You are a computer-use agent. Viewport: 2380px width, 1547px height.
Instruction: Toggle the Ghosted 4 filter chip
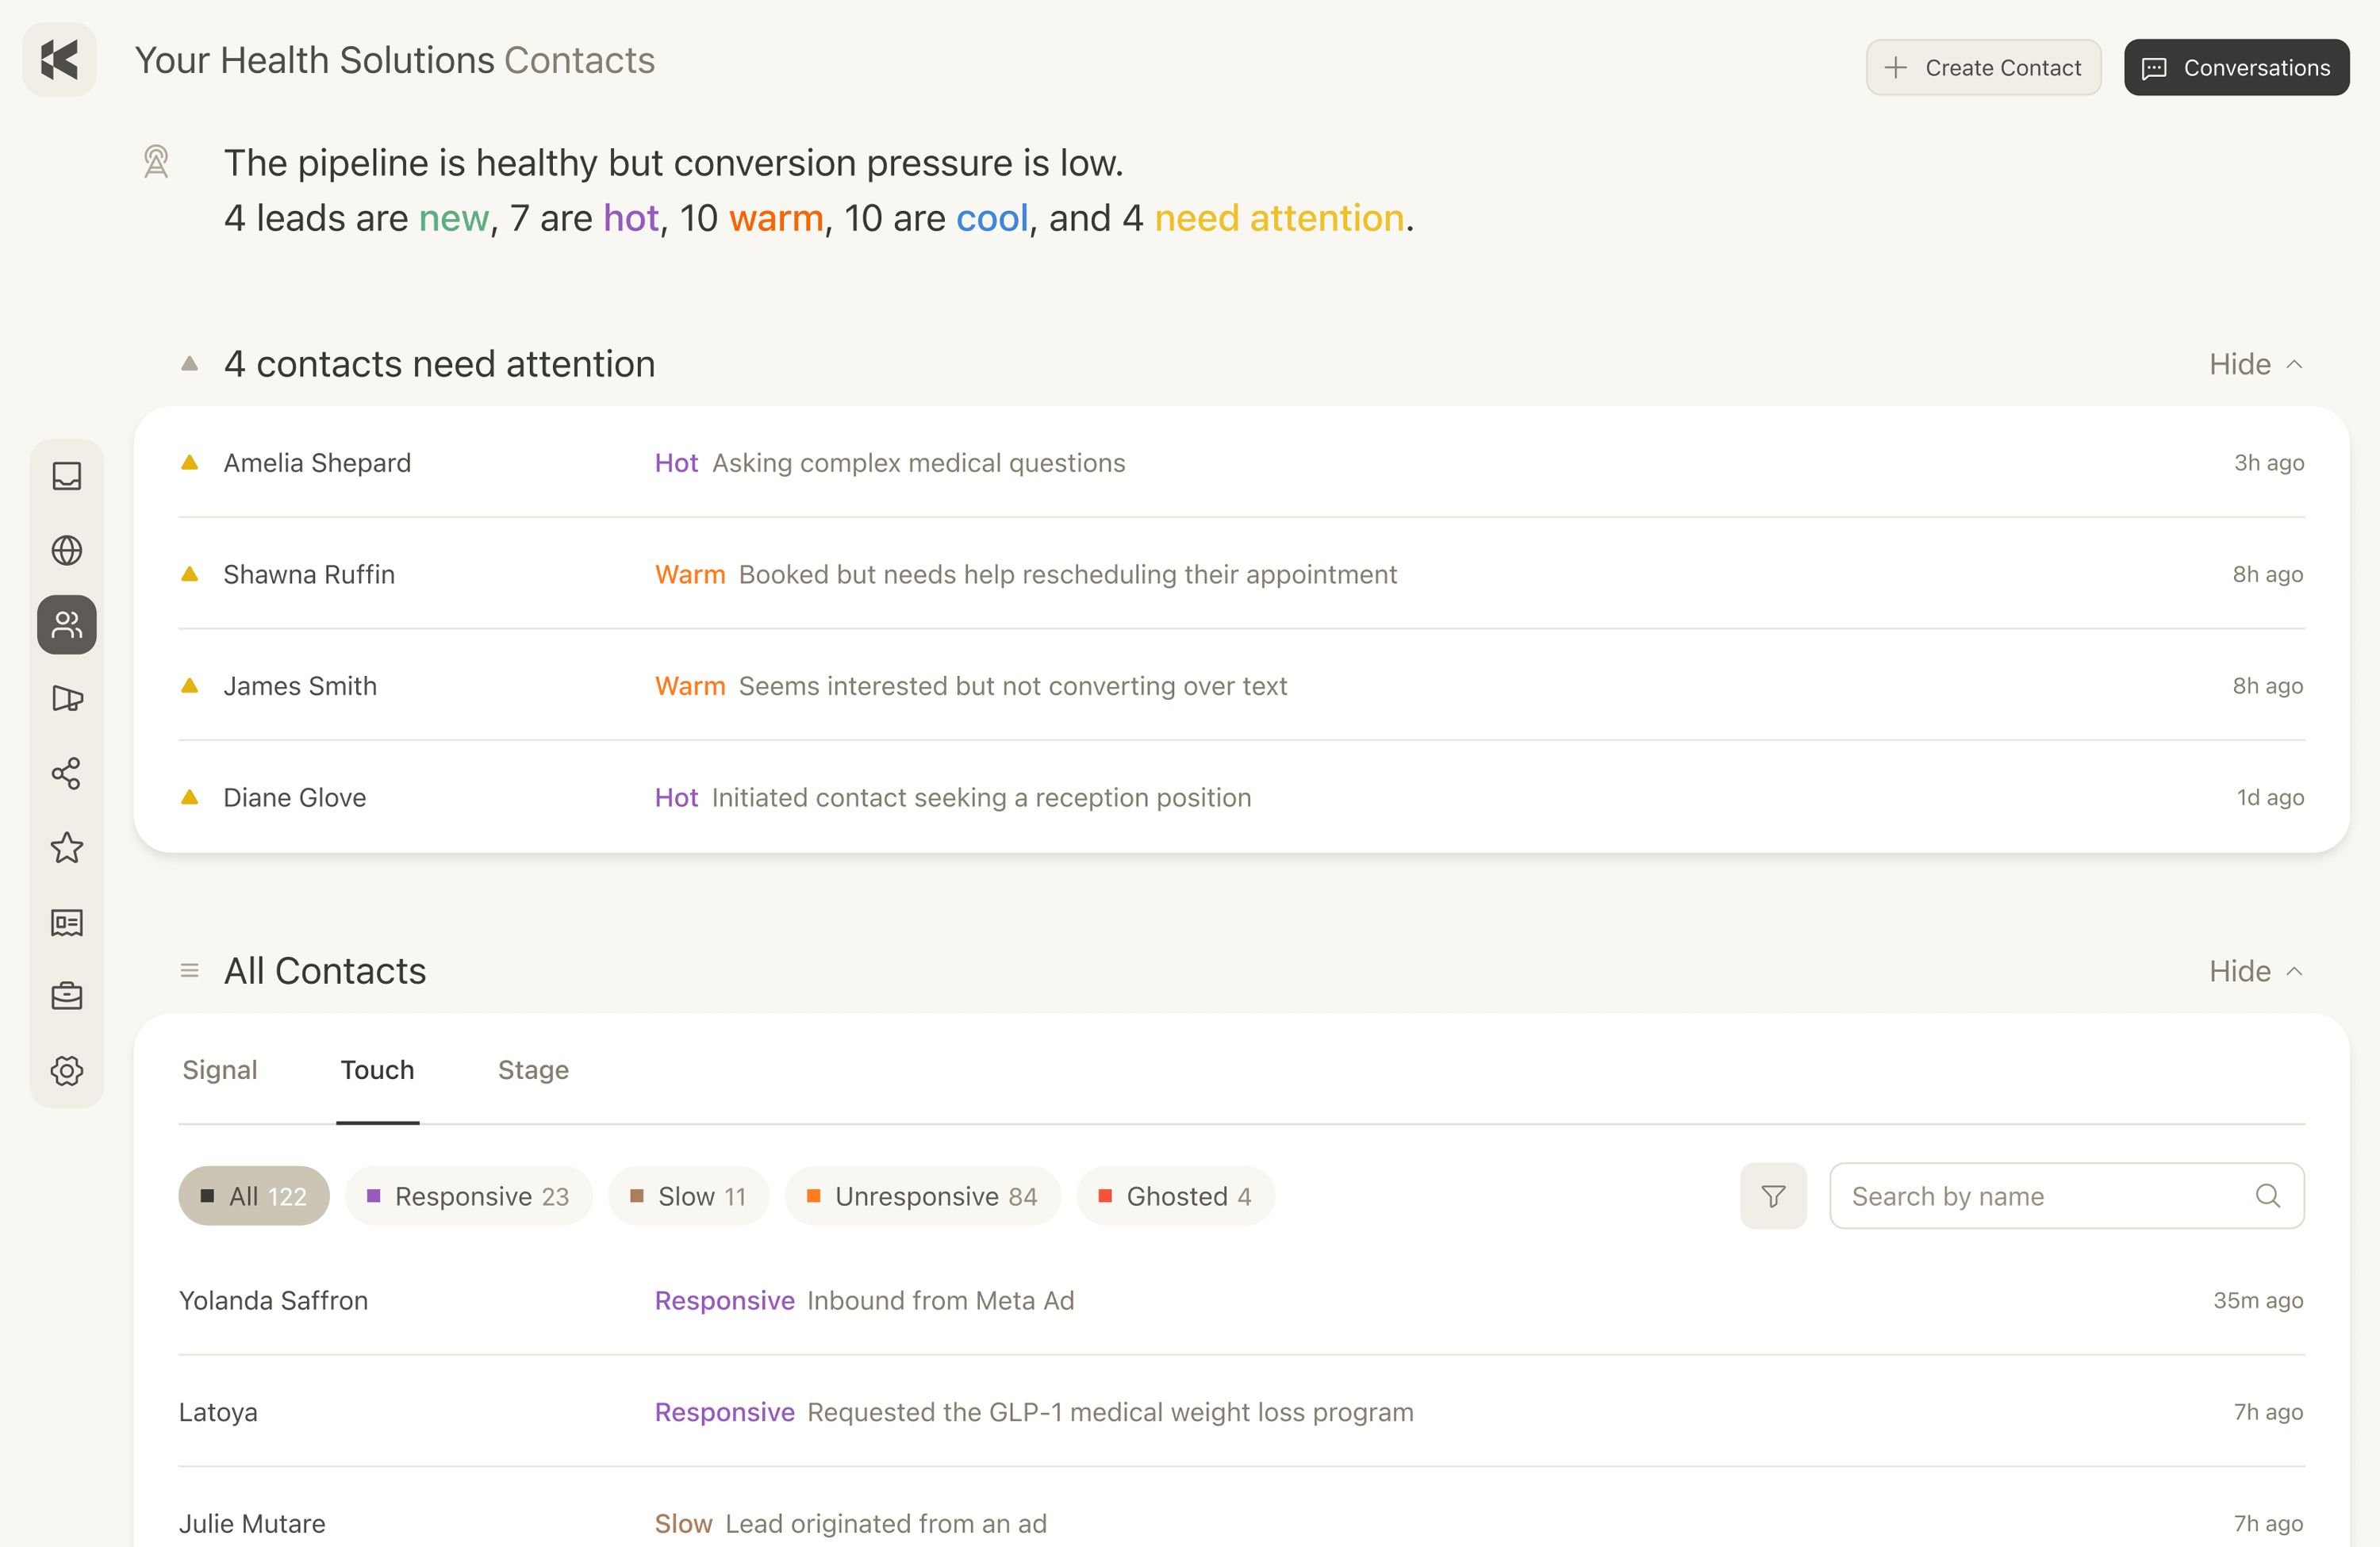[1175, 1196]
